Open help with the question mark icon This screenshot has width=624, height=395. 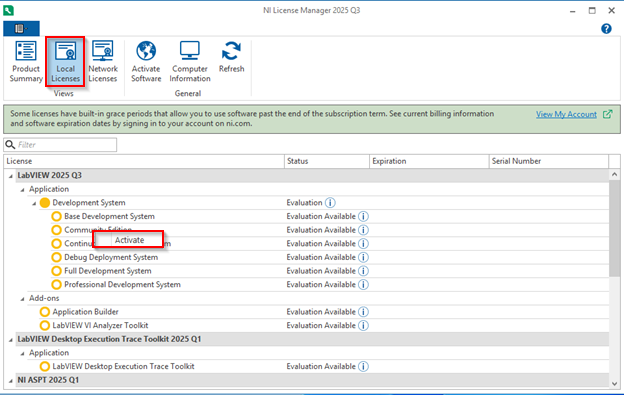606,29
